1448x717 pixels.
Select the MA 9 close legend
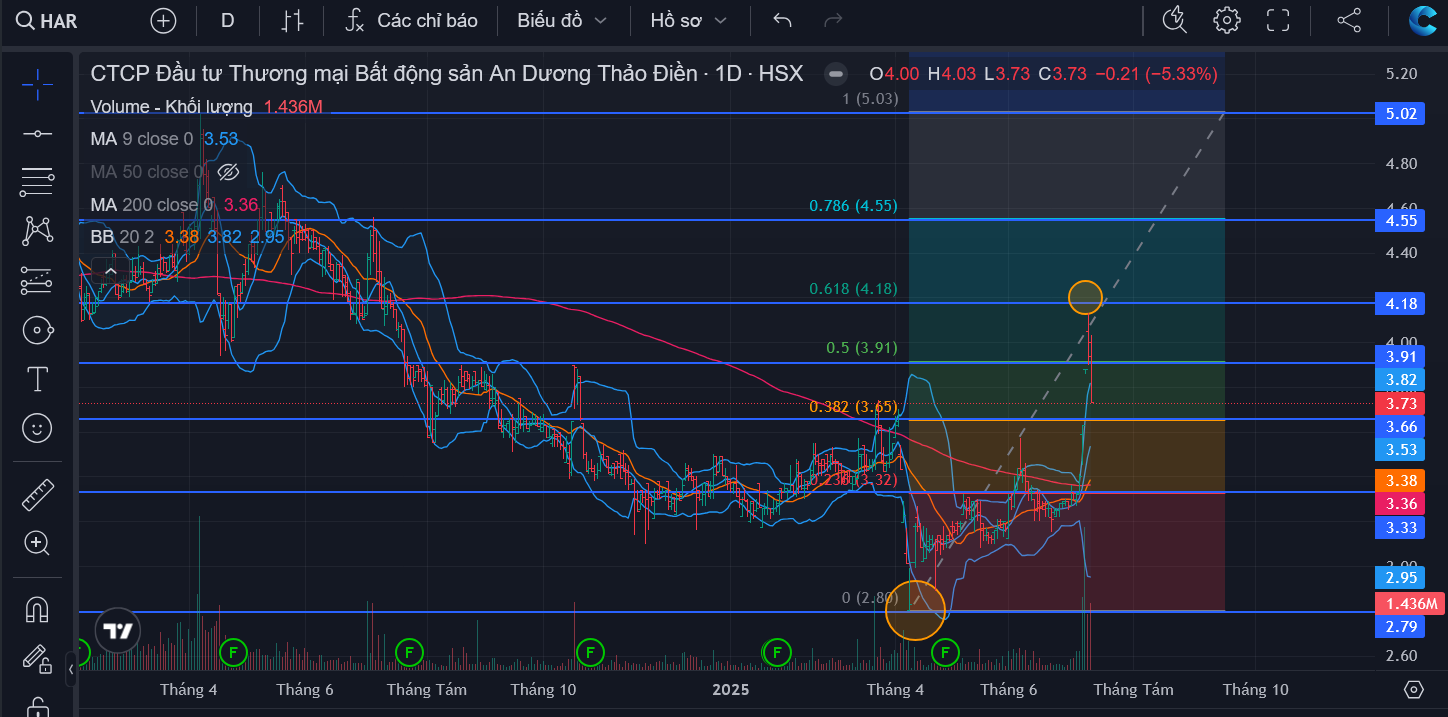[x=141, y=139]
